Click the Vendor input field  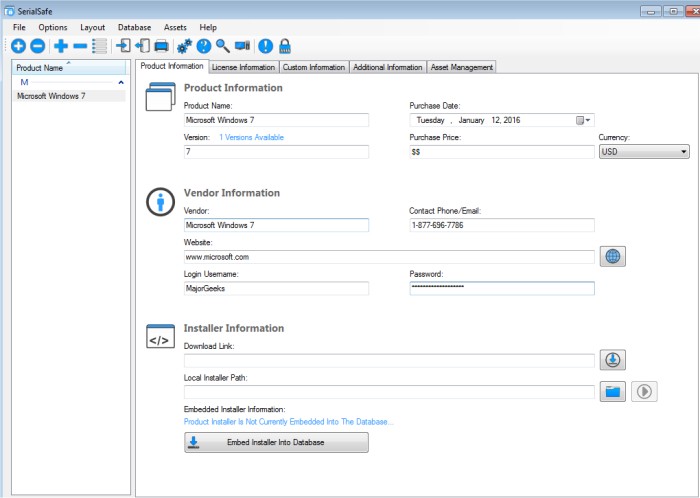[276, 225]
